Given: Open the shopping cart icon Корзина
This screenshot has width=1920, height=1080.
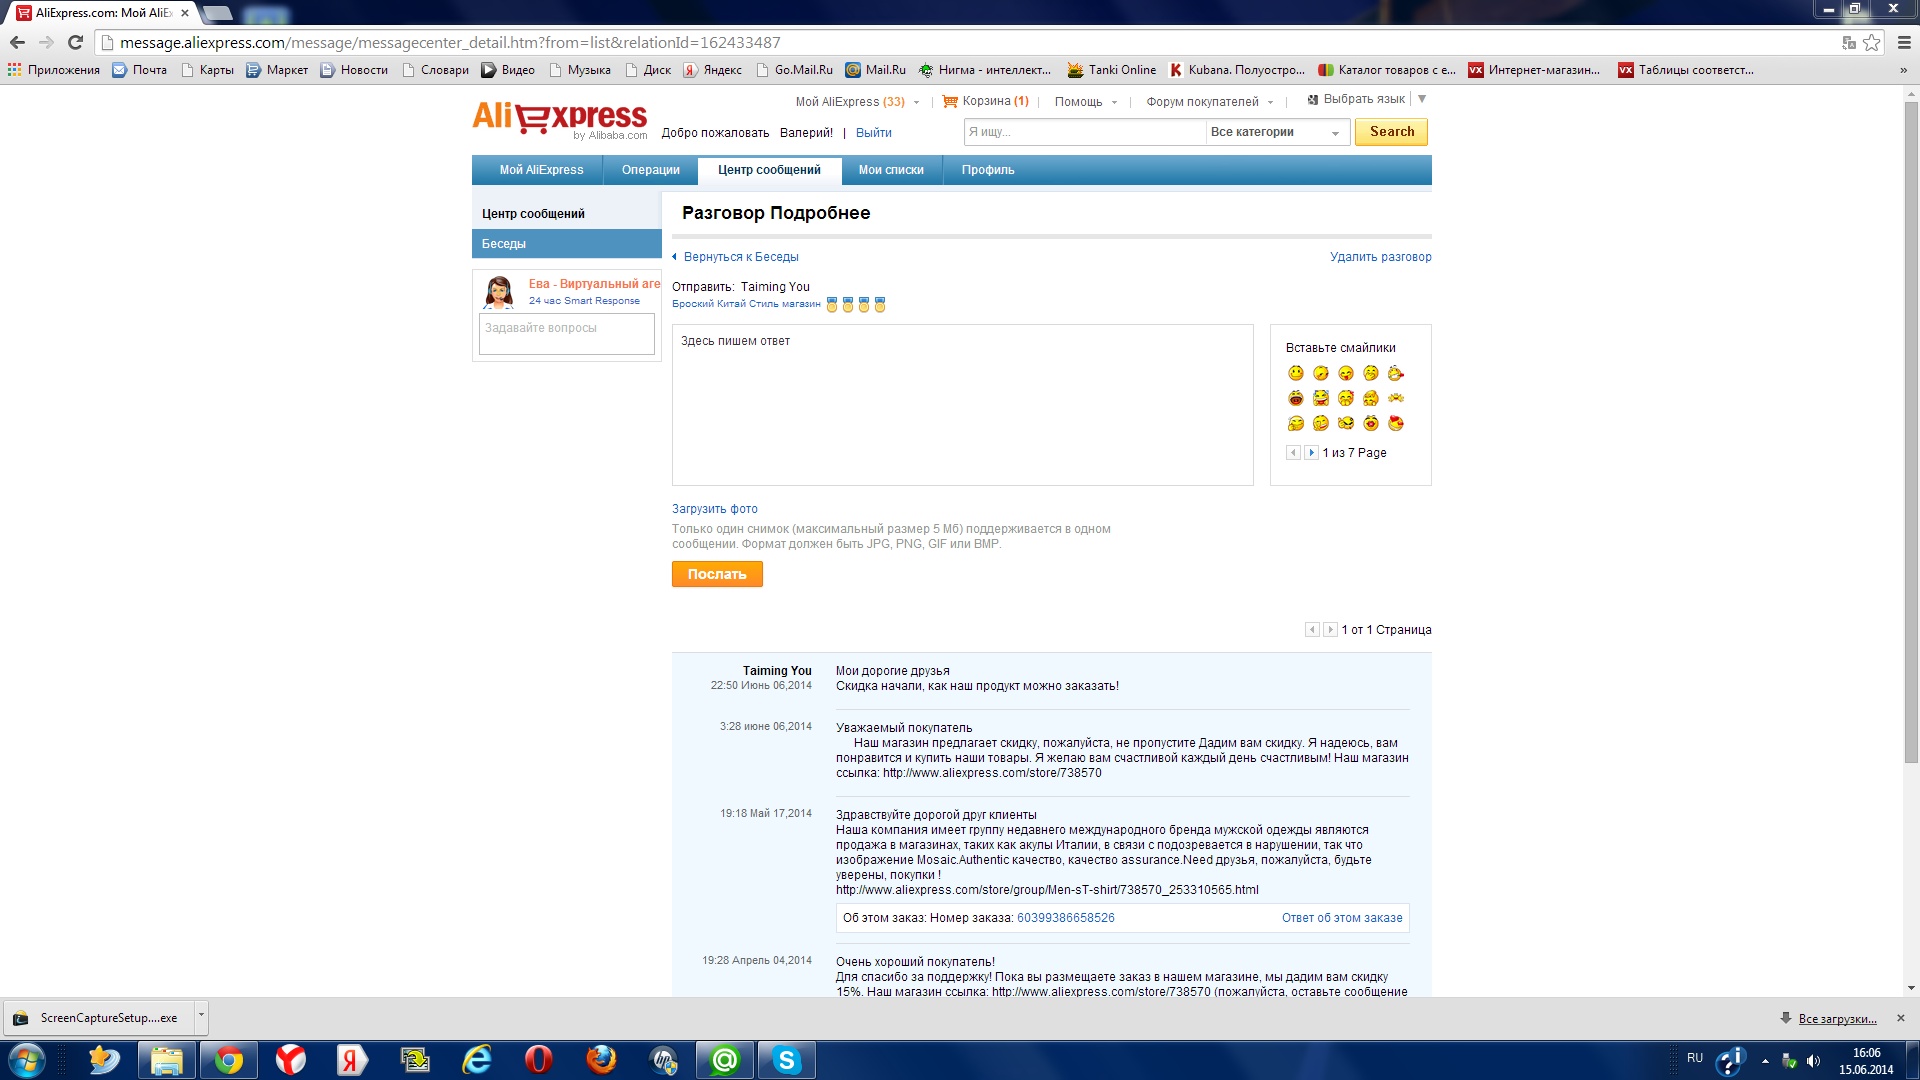Looking at the screenshot, I should point(950,101).
